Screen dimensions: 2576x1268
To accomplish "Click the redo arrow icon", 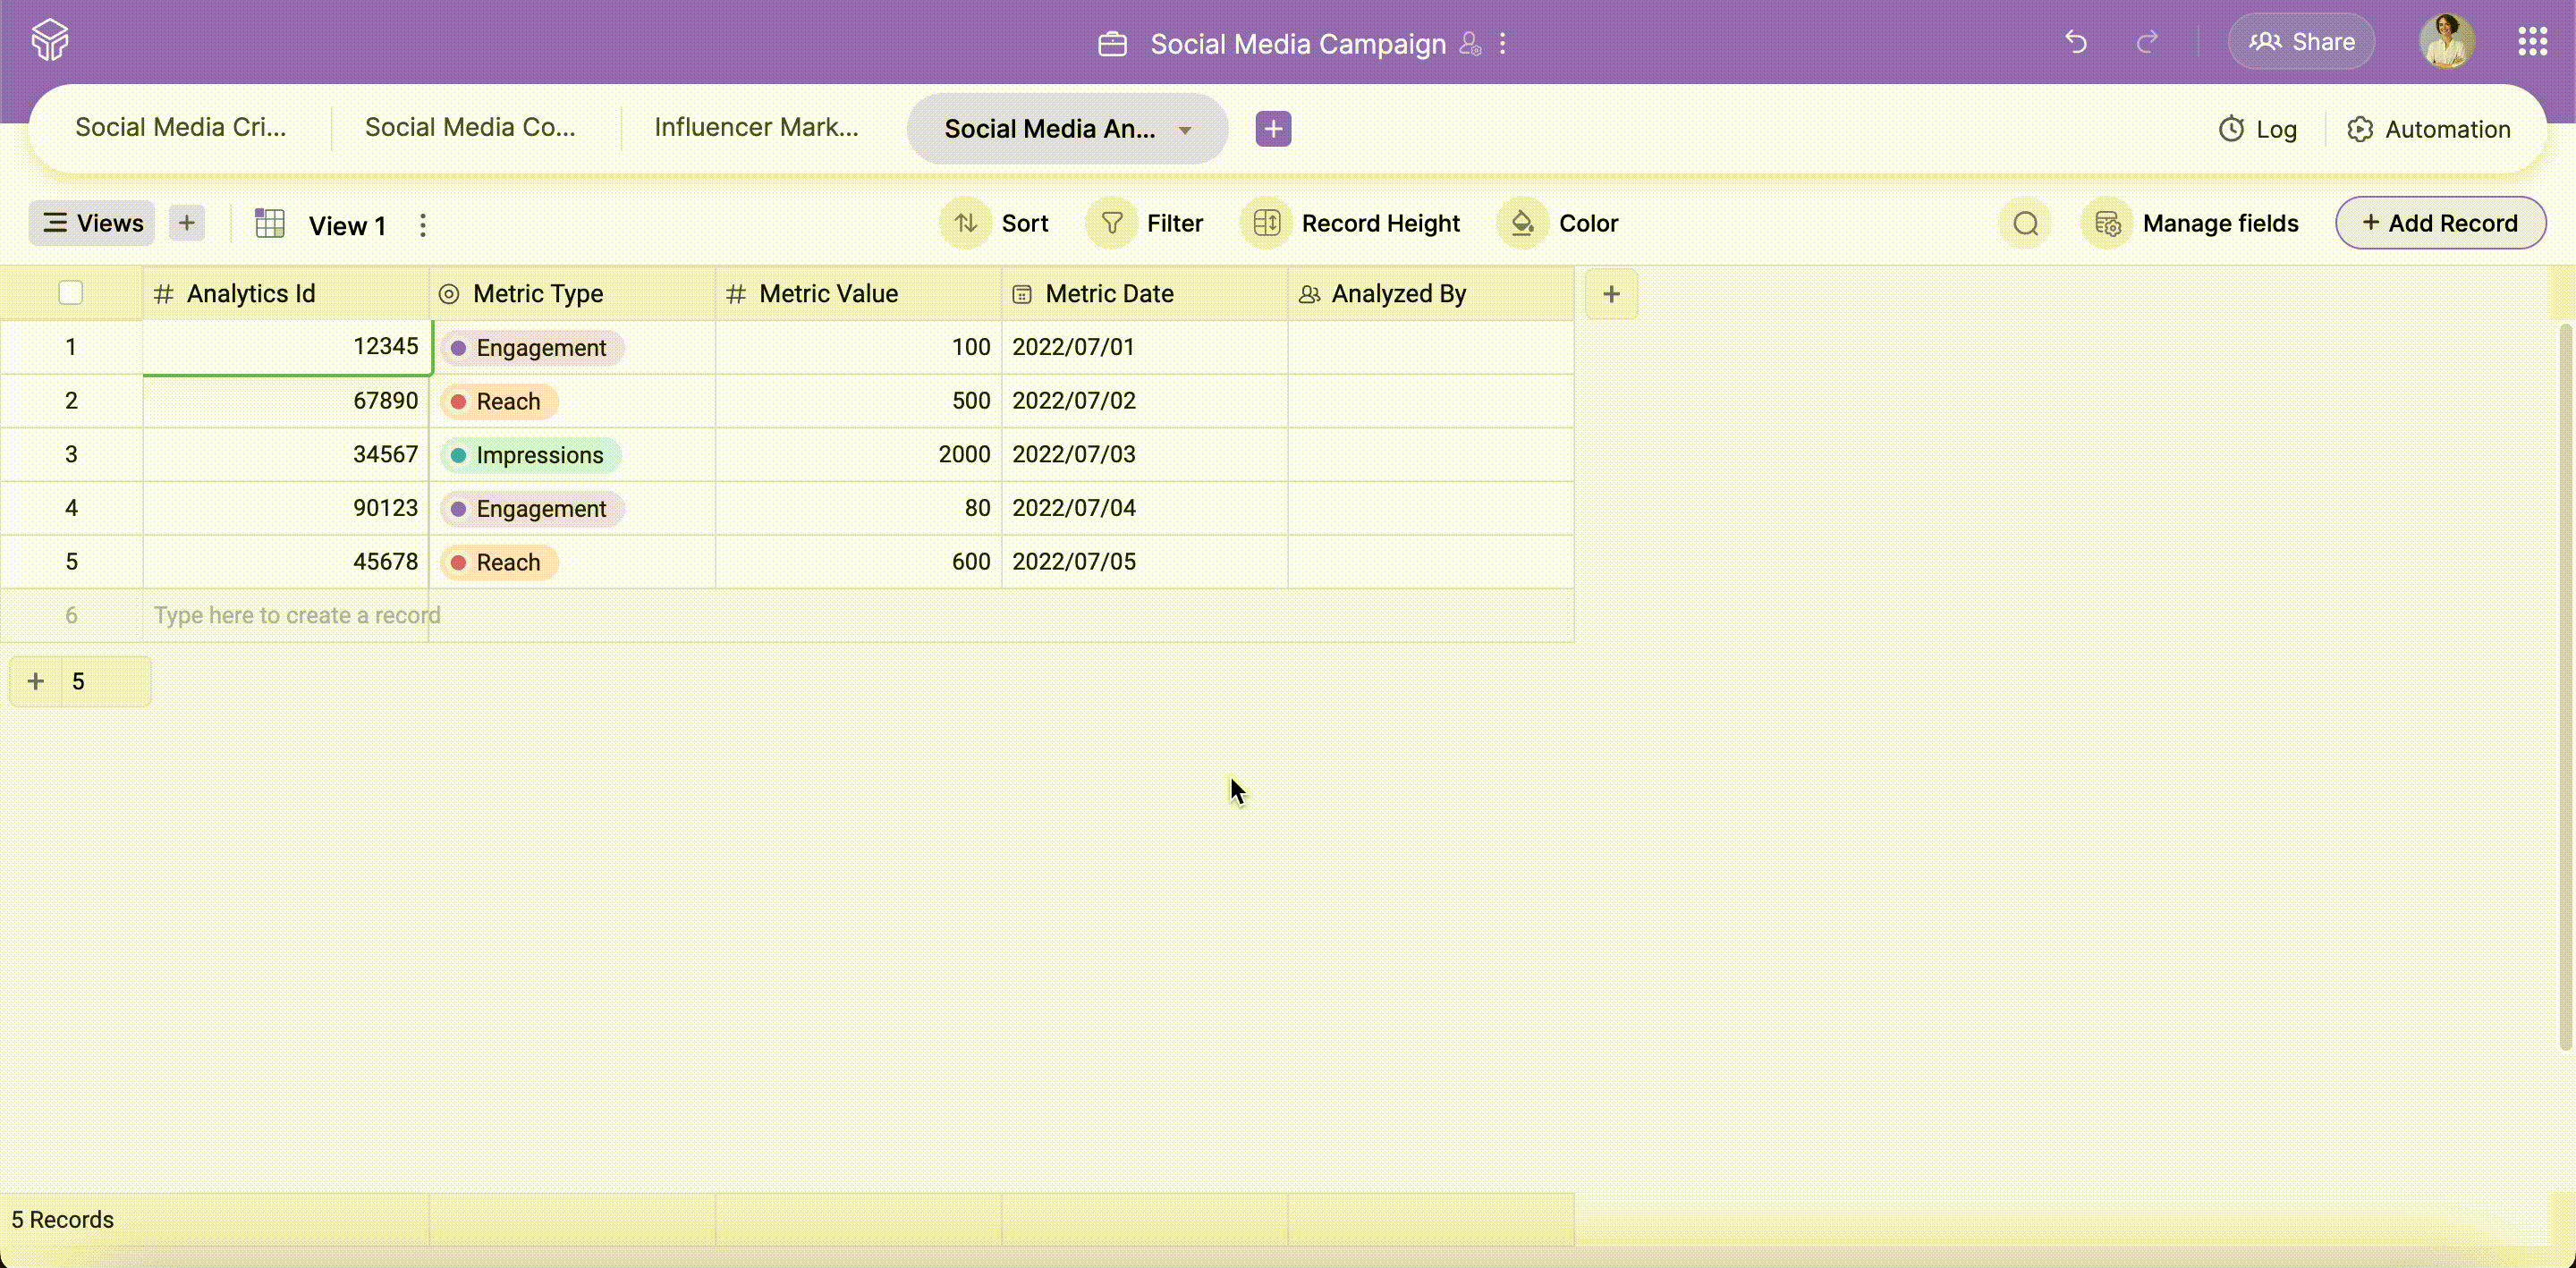I will point(2147,42).
